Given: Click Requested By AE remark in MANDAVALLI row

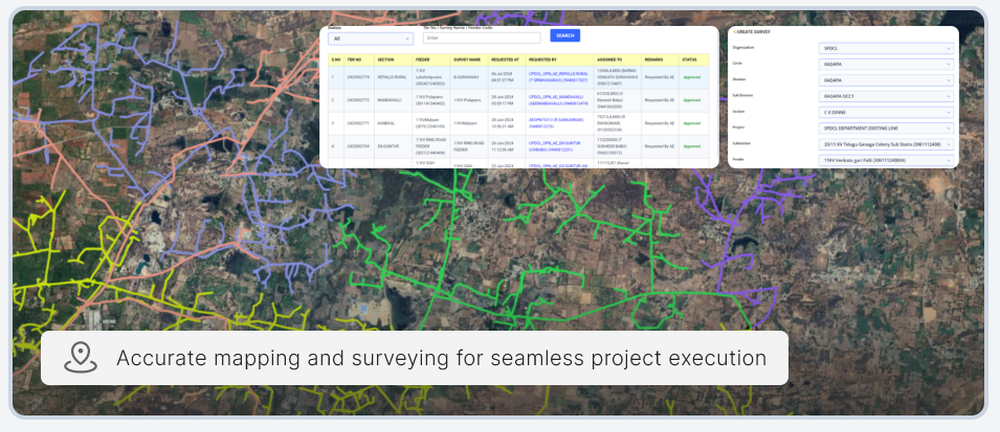Looking at the screenshot, I should click(658, 100).
